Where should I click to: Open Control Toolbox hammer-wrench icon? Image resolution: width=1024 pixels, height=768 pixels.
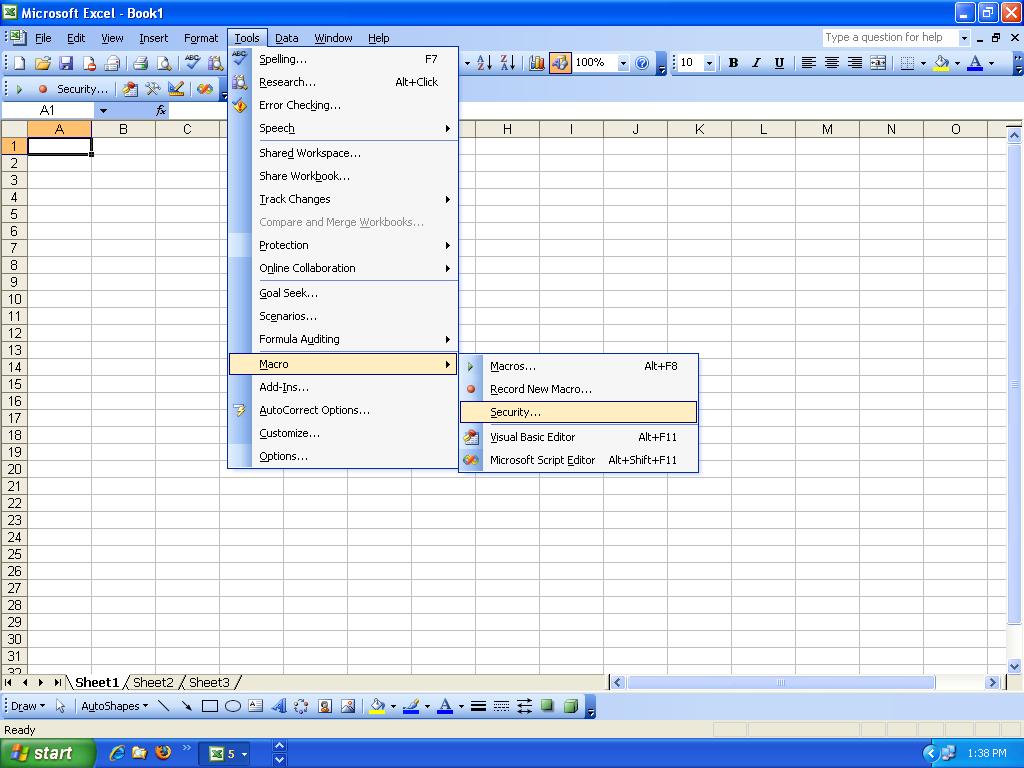pyautogui.click(x=153, y=89)
